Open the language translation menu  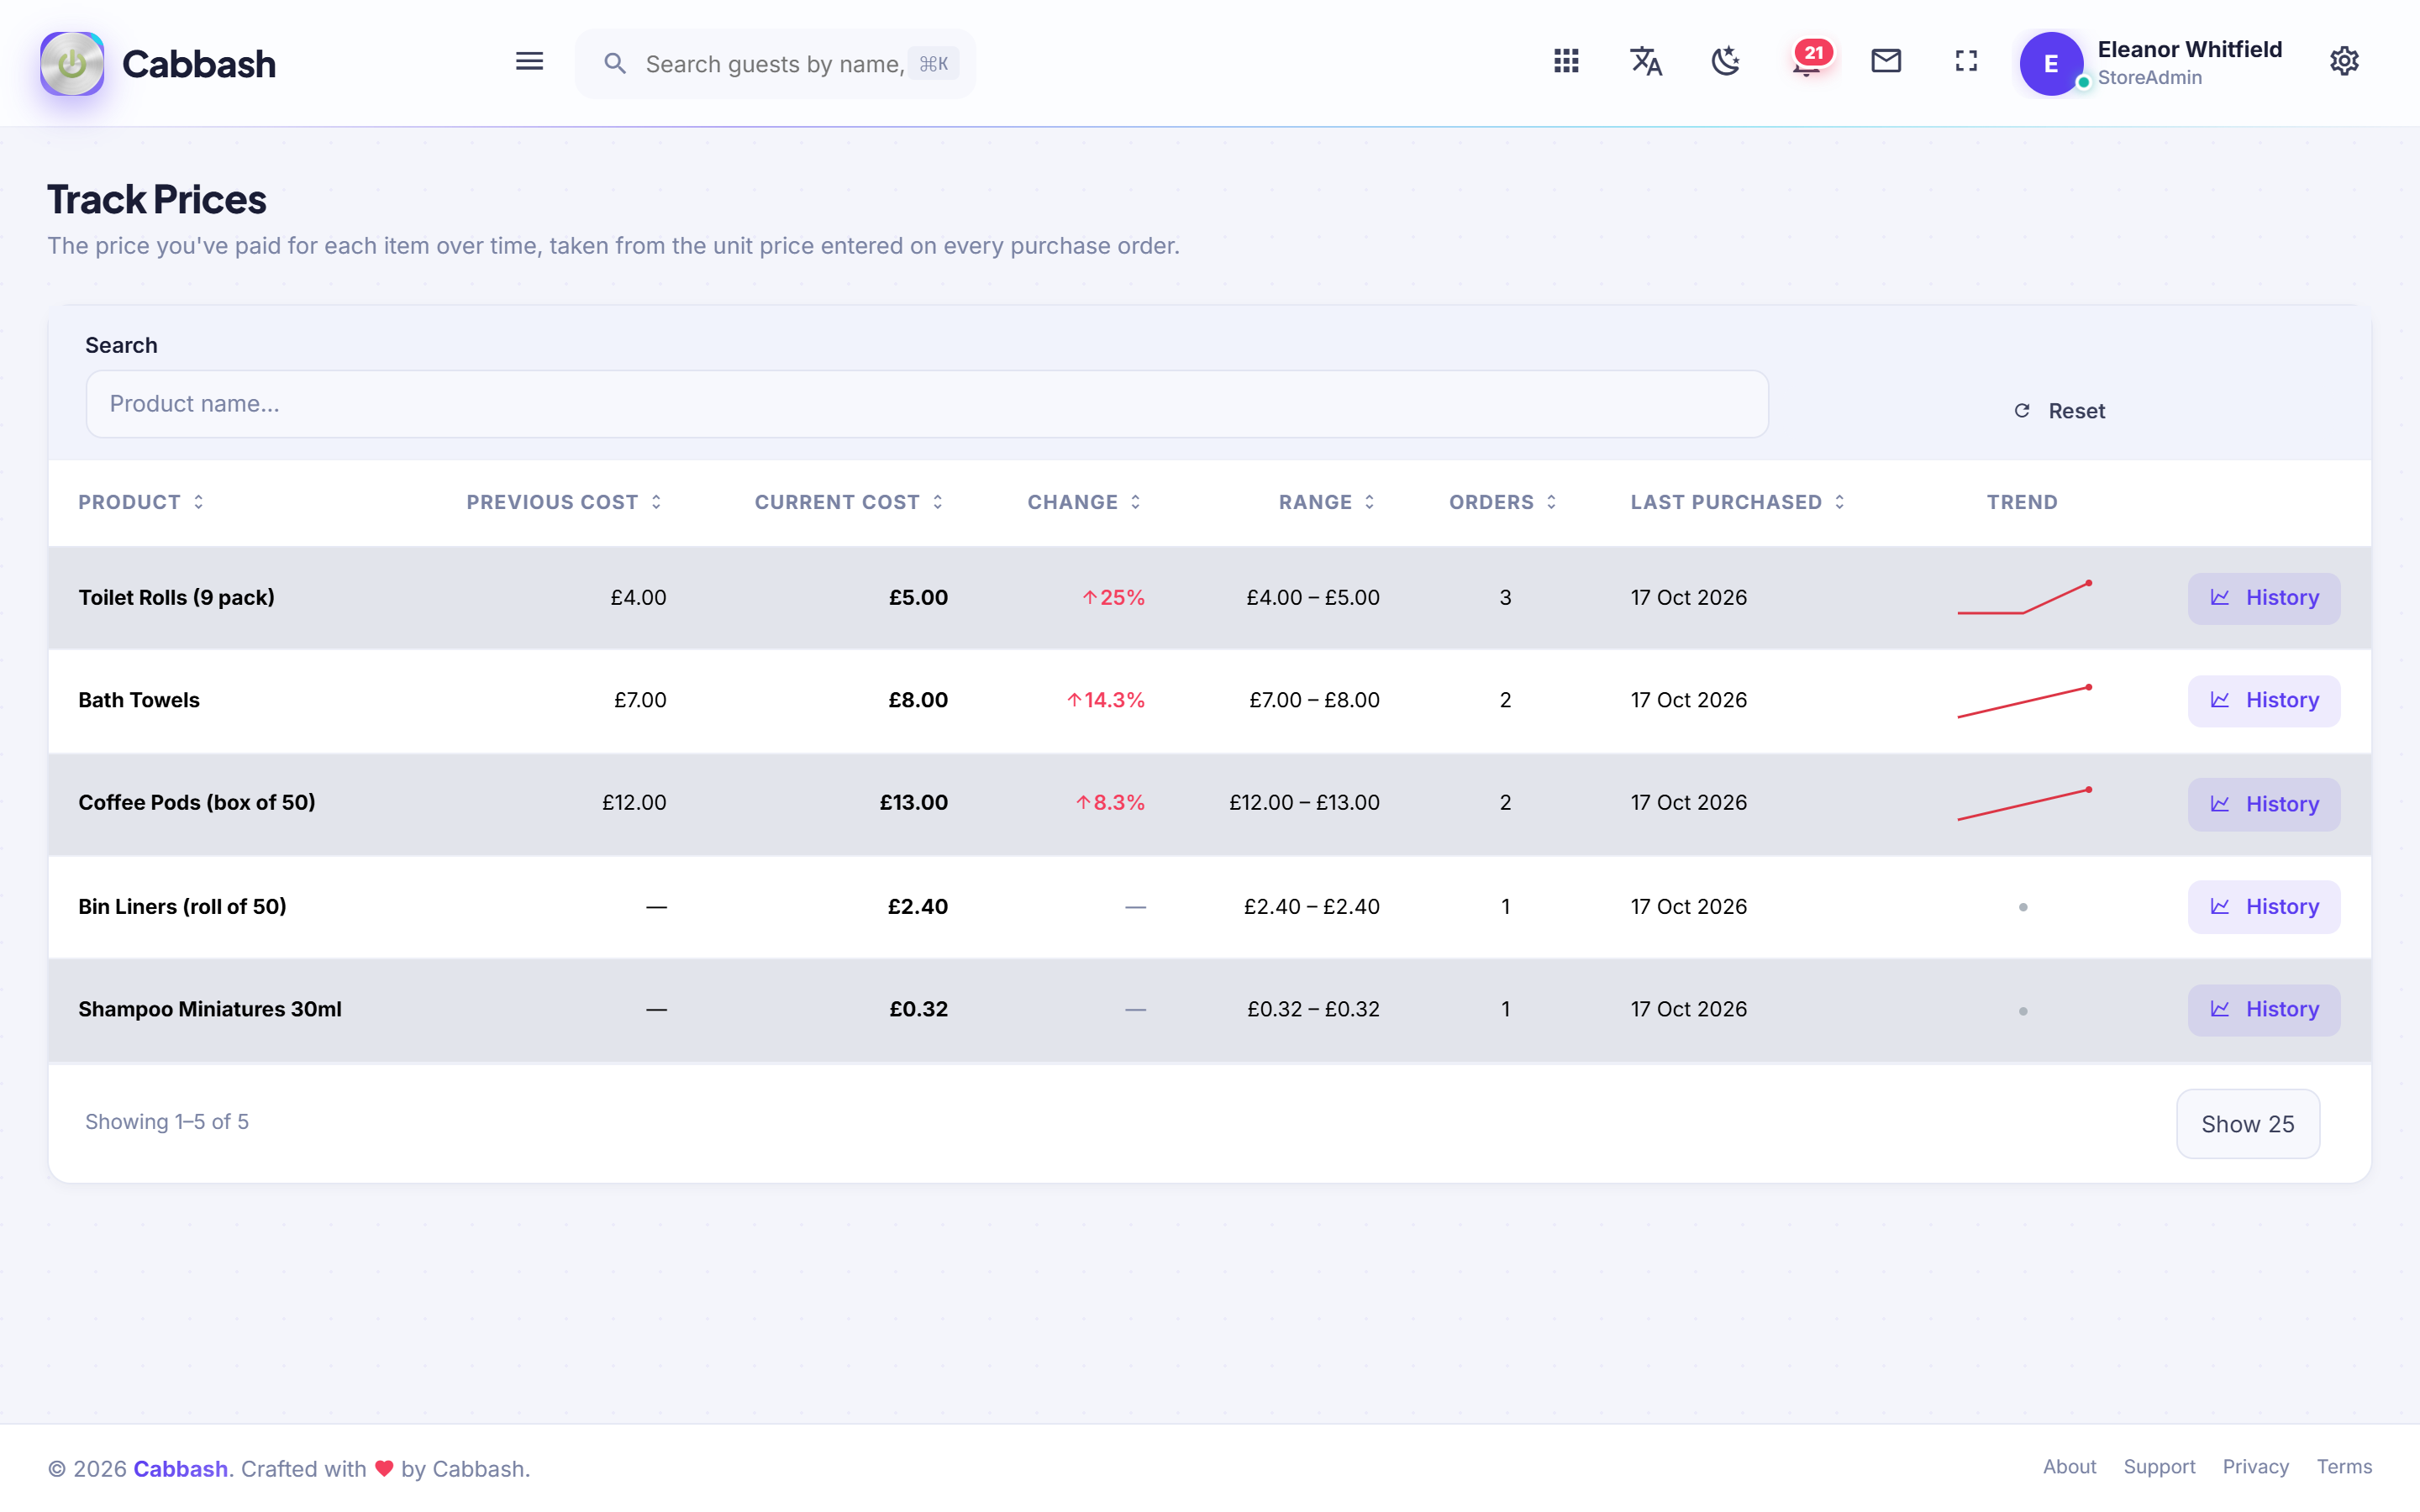pos(1646,62)
